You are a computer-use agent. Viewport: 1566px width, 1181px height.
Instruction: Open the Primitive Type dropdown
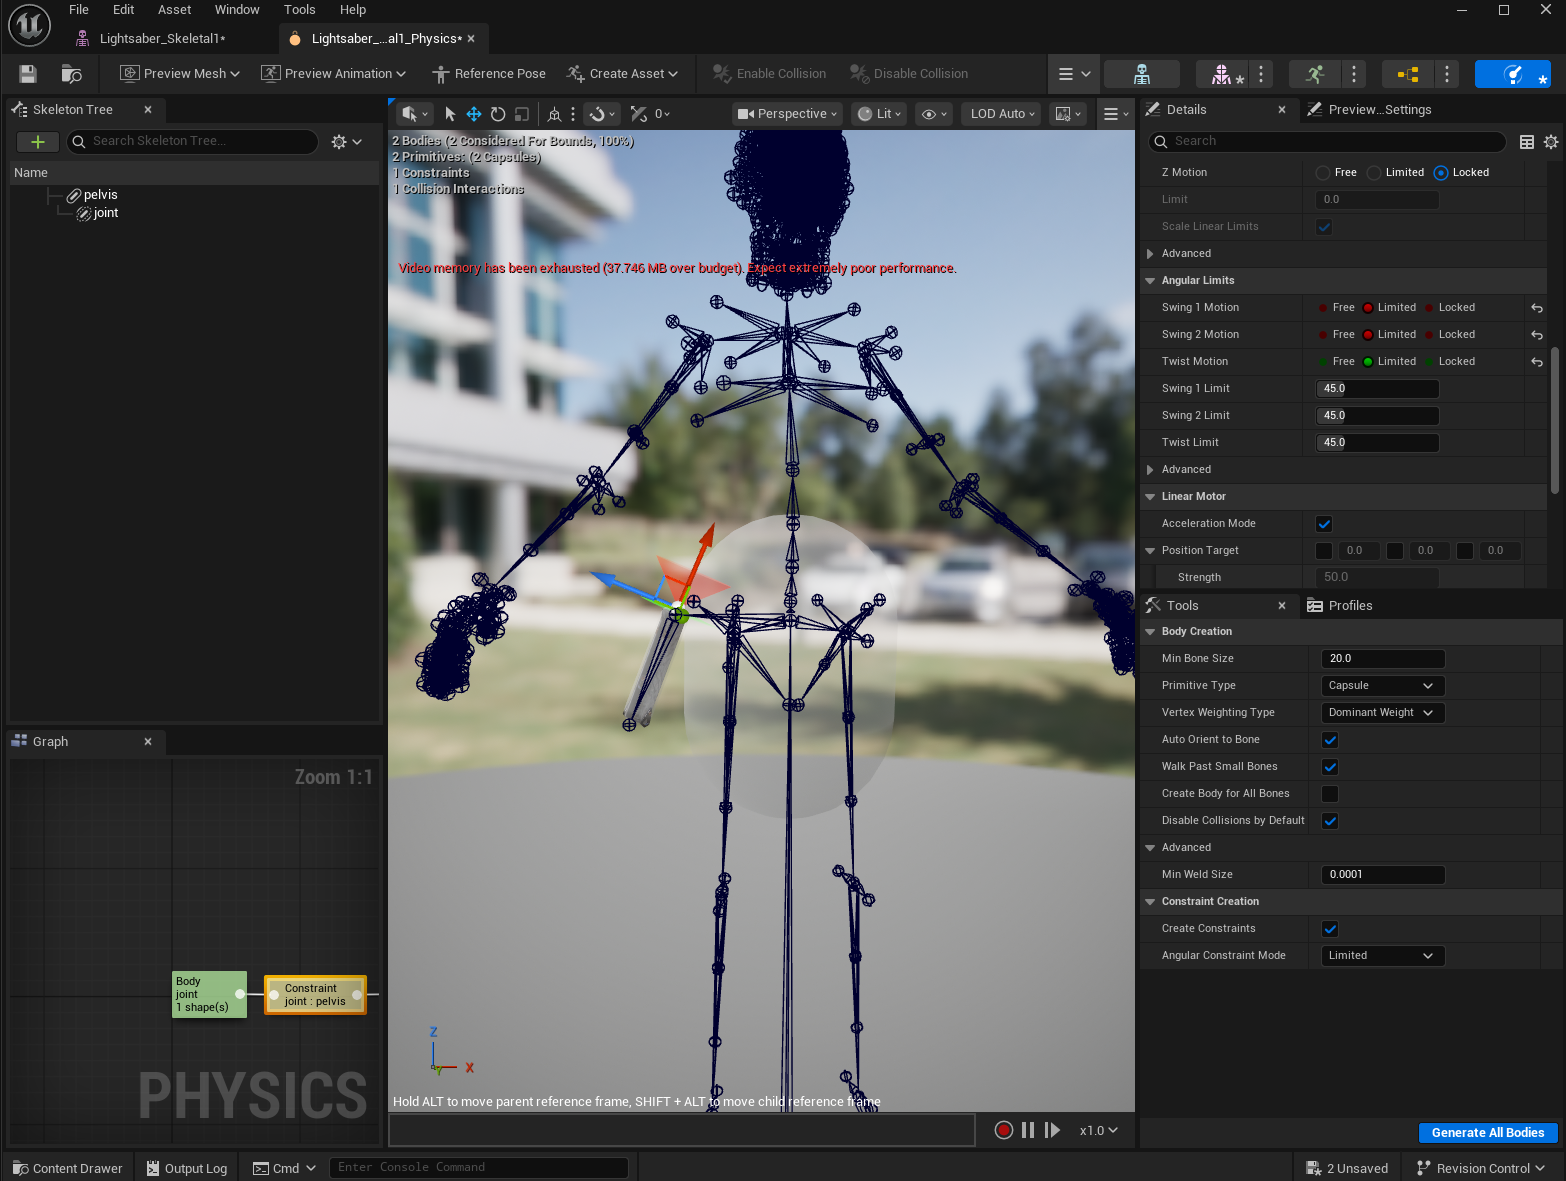tap(1382, 686)
